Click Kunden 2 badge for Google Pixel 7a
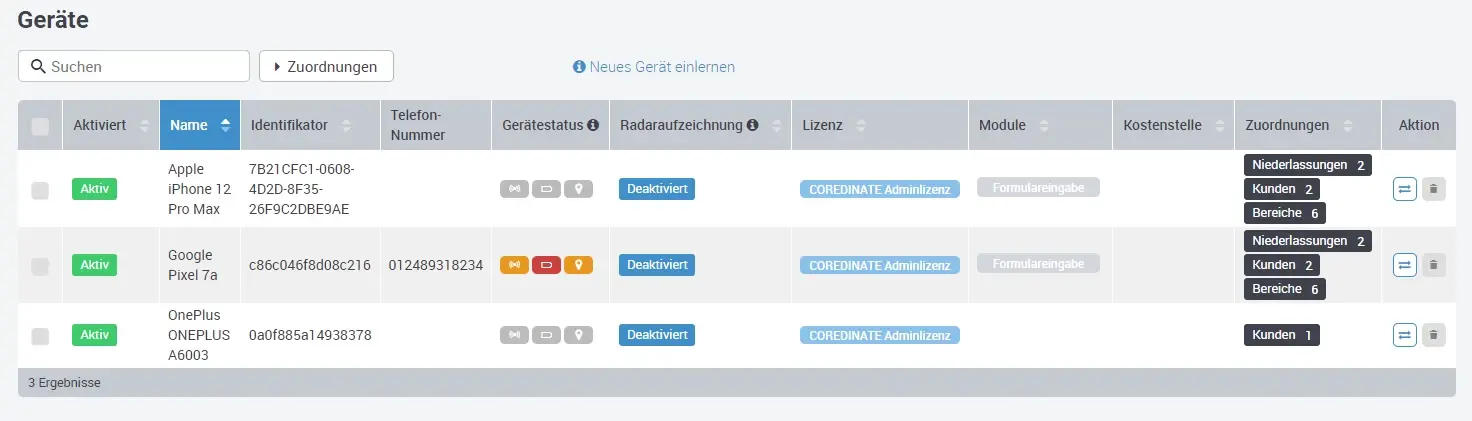 coord(1282,265)
